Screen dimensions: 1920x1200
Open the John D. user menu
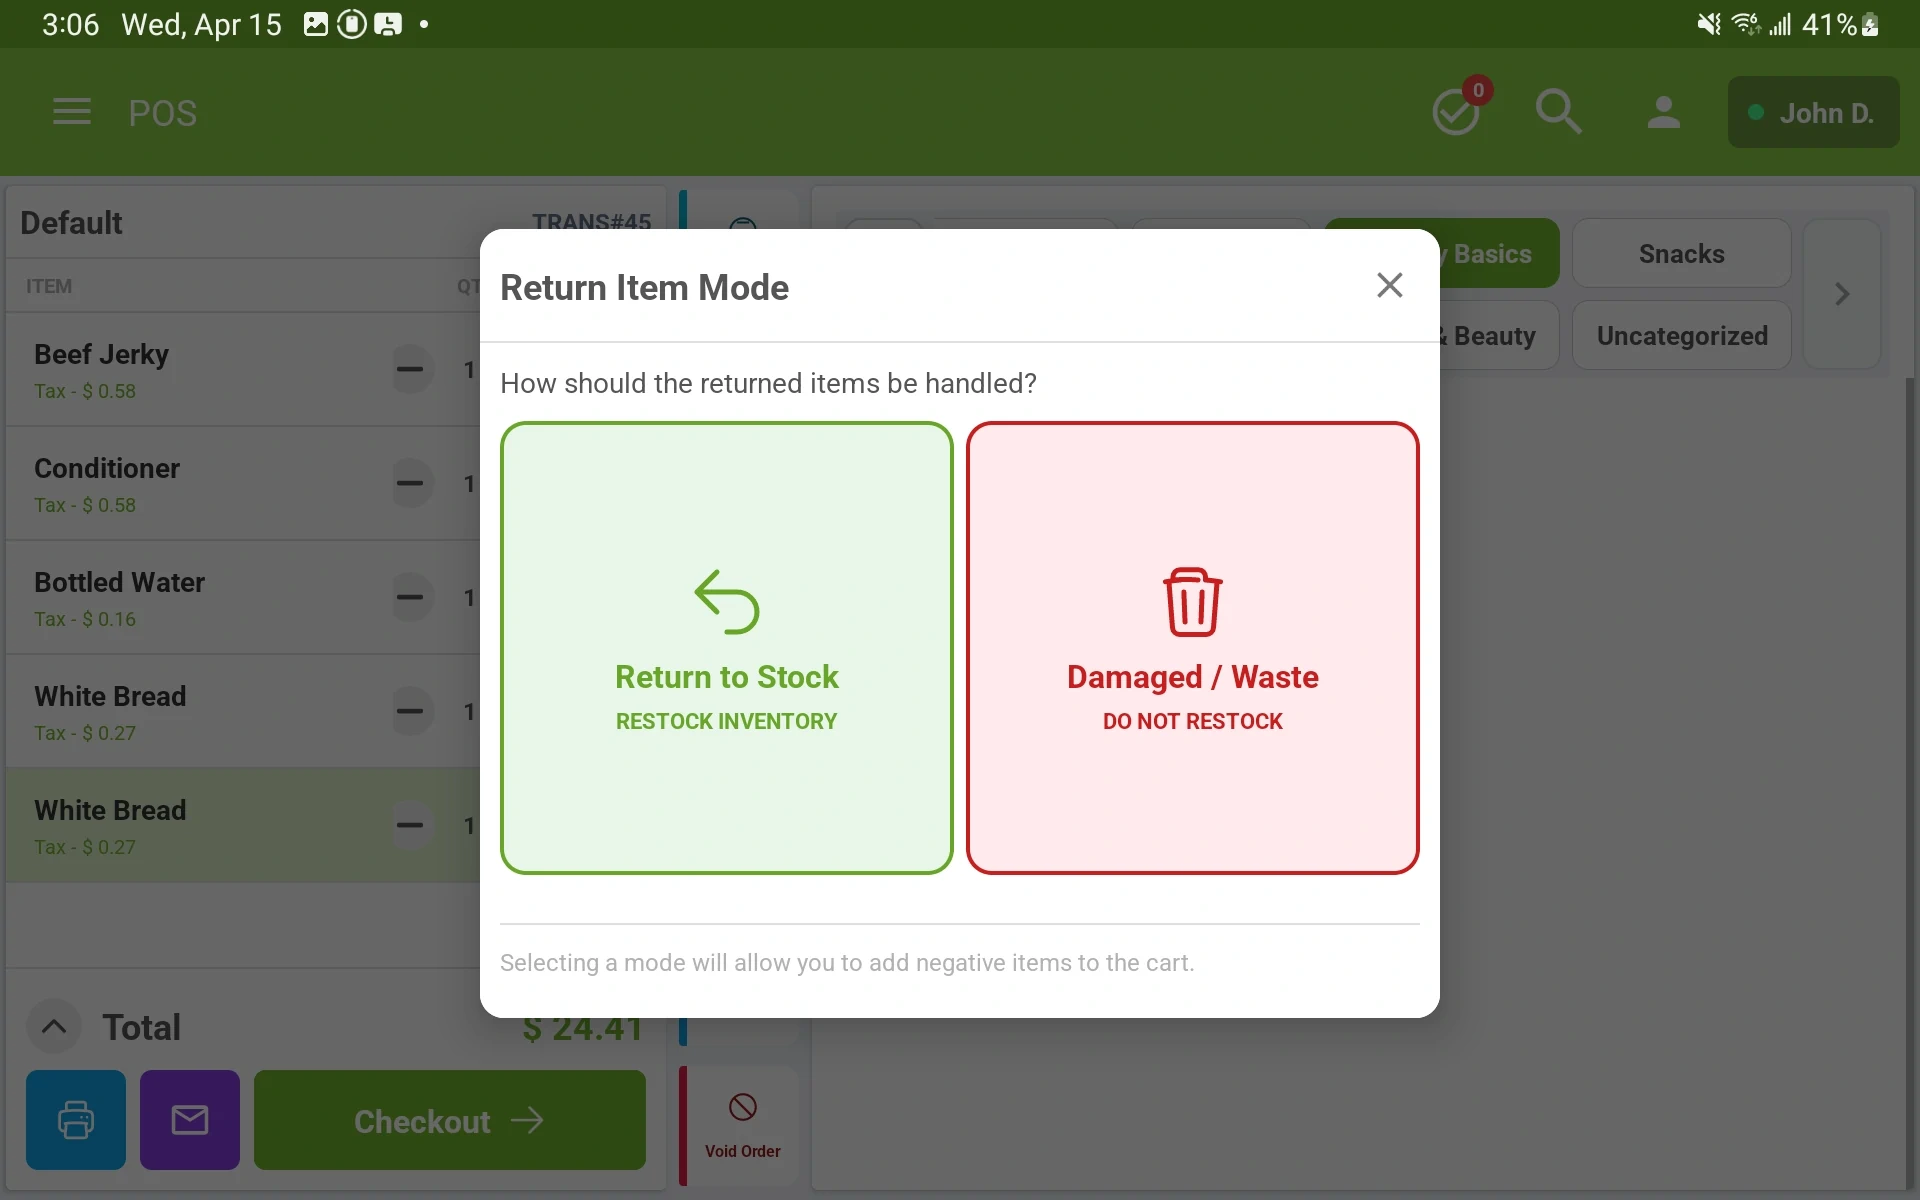pyautogui.click(x=1812, y=113)
